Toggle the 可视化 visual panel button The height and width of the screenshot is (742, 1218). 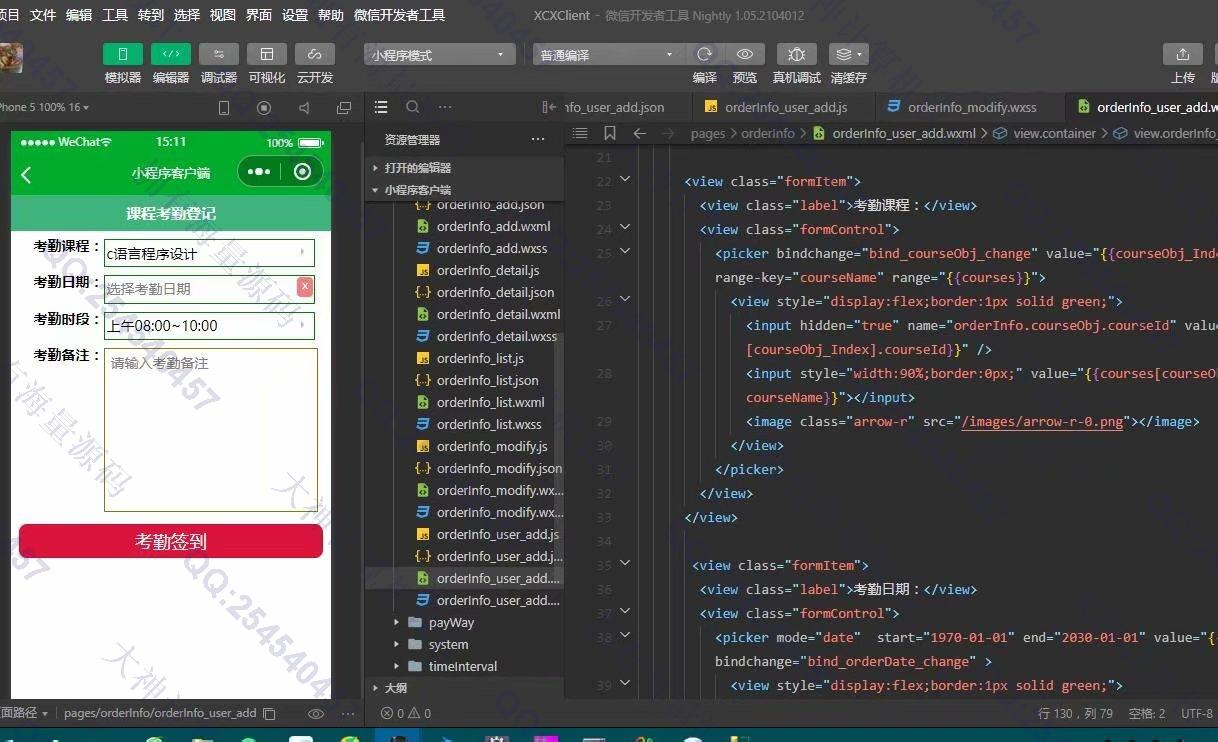[267, 54]
